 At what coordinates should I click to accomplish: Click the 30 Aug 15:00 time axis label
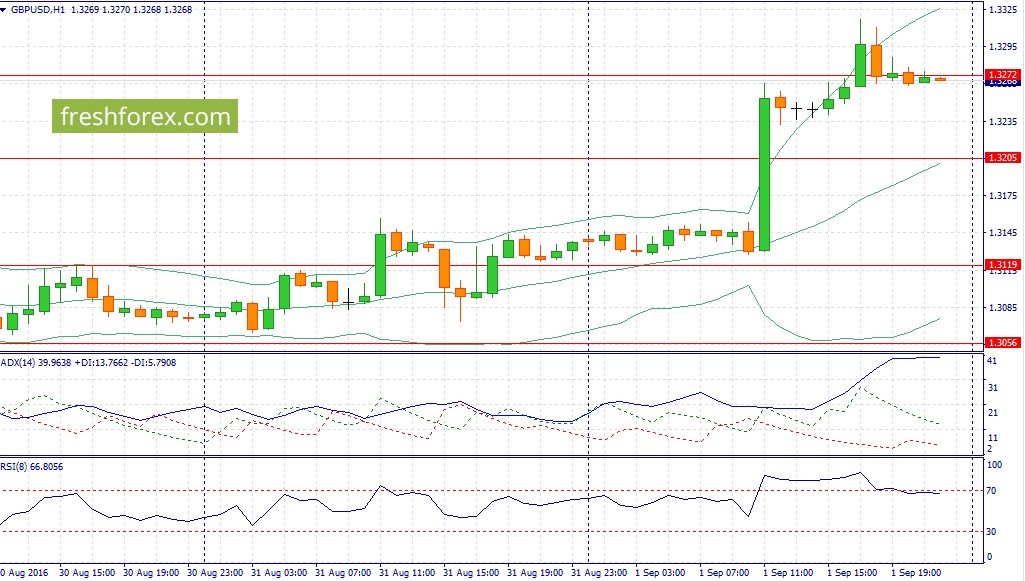pos(87,573)
